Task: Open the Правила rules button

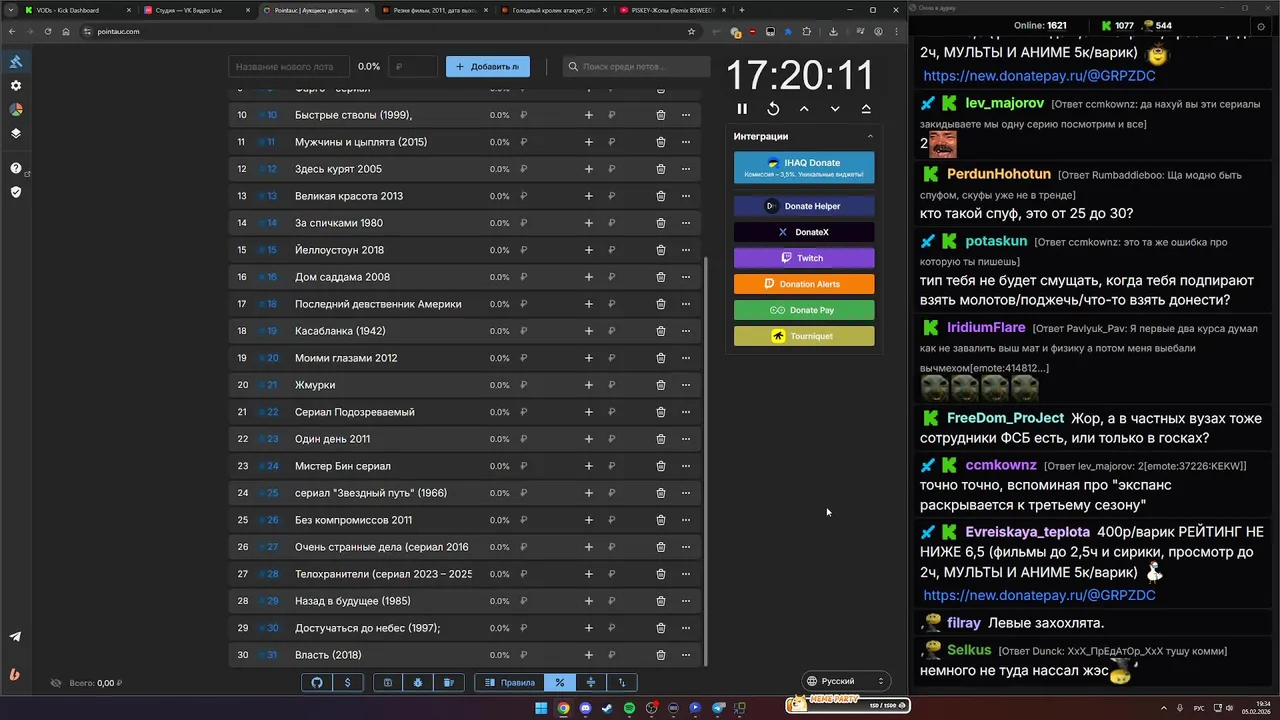Action: 510,682
